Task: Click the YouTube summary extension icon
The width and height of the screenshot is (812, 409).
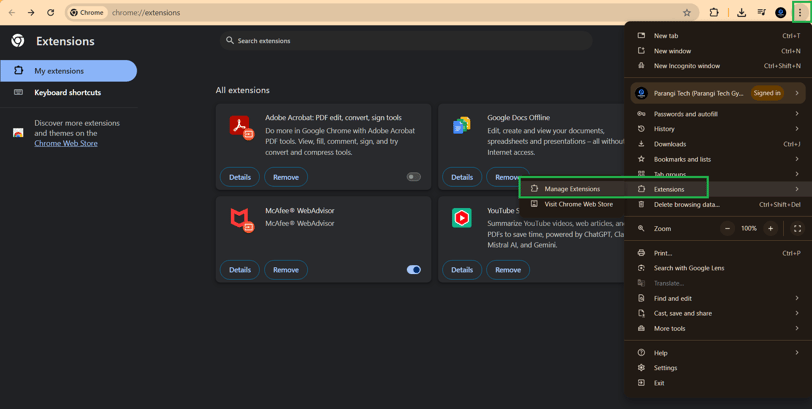Action: click(x=461, y=218)
